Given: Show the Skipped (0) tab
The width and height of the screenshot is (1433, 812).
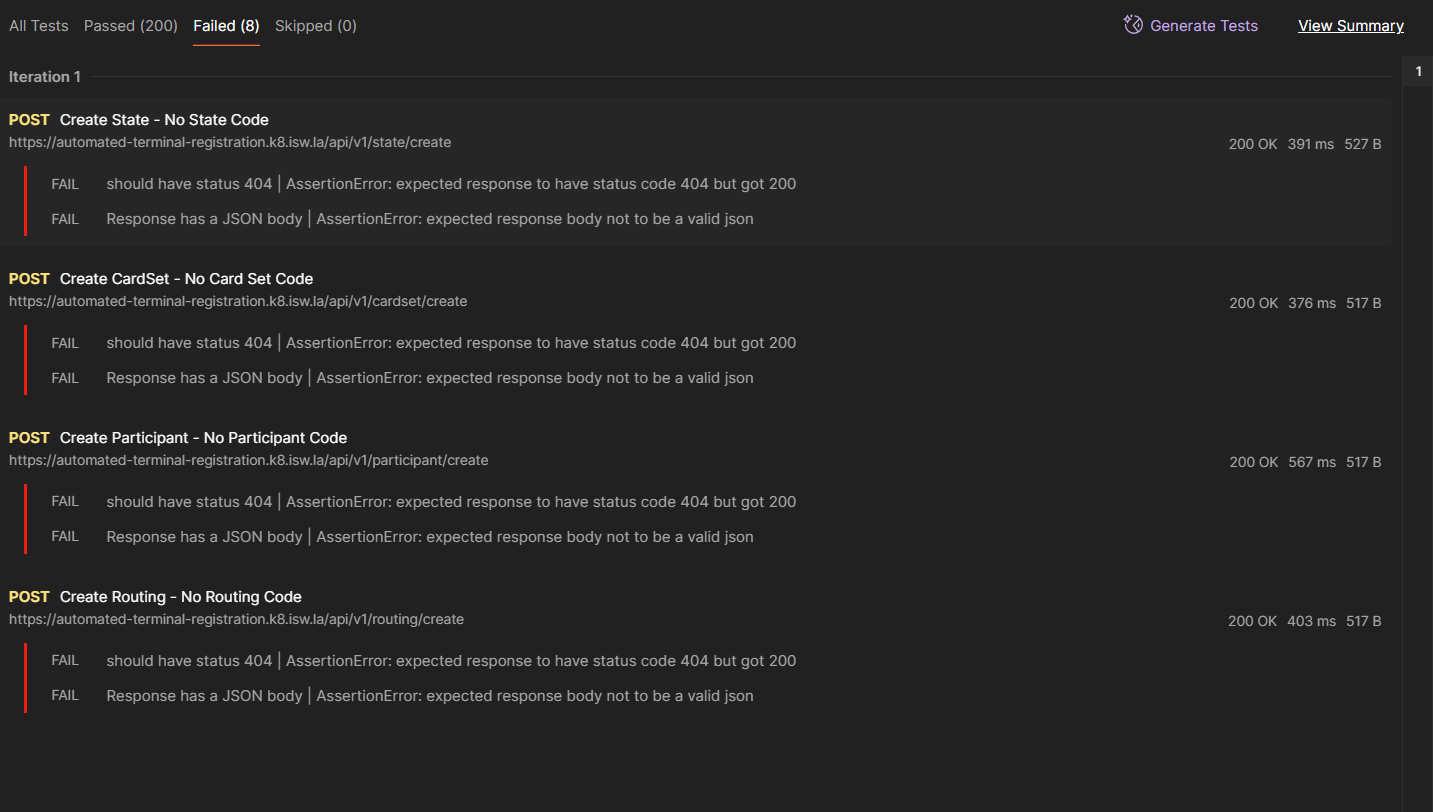Looking at the screenshot, I should (x=316, y=26).
